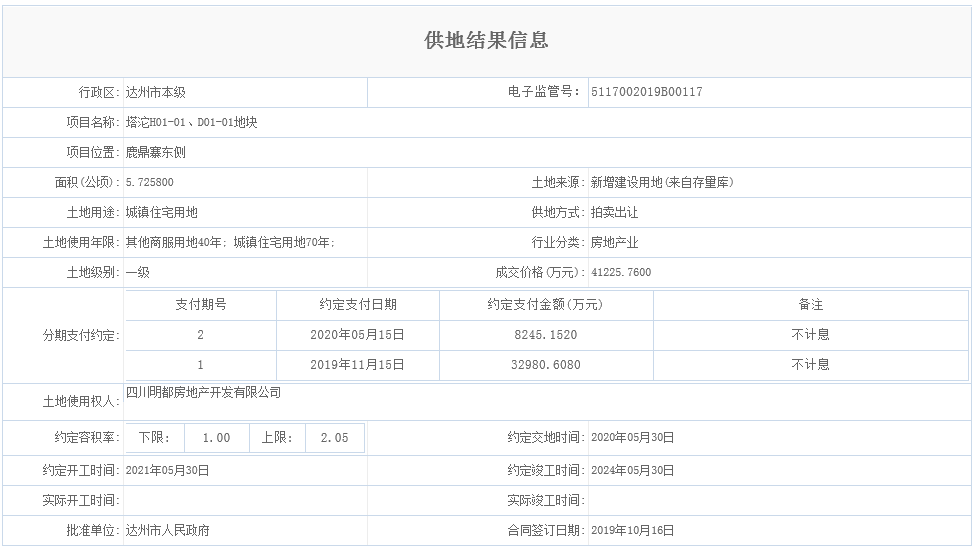This screenshot has height=548, width=976.
Task: Select payment amount 8245.1520
Action: pos(546,334)
